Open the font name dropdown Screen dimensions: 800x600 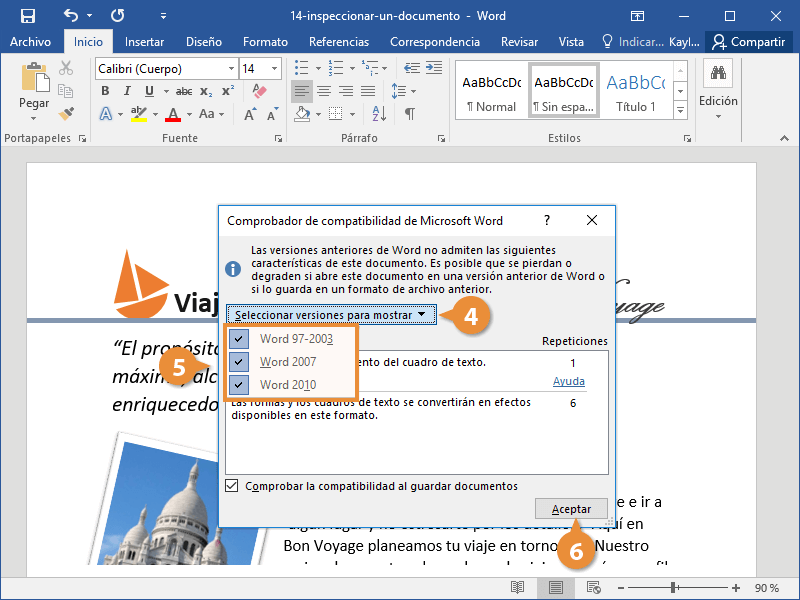[x=231, y=68]
